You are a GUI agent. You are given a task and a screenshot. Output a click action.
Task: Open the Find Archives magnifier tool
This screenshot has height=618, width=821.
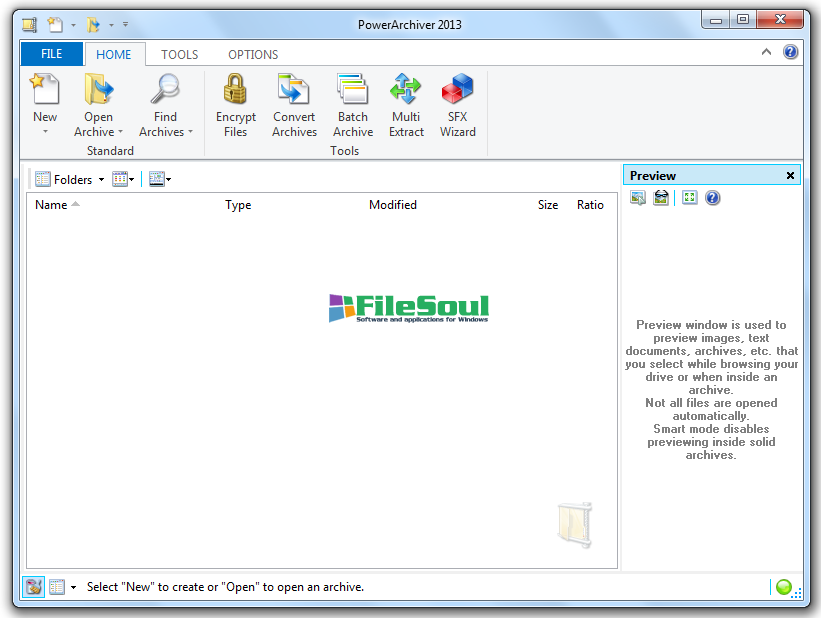point(165,89)
